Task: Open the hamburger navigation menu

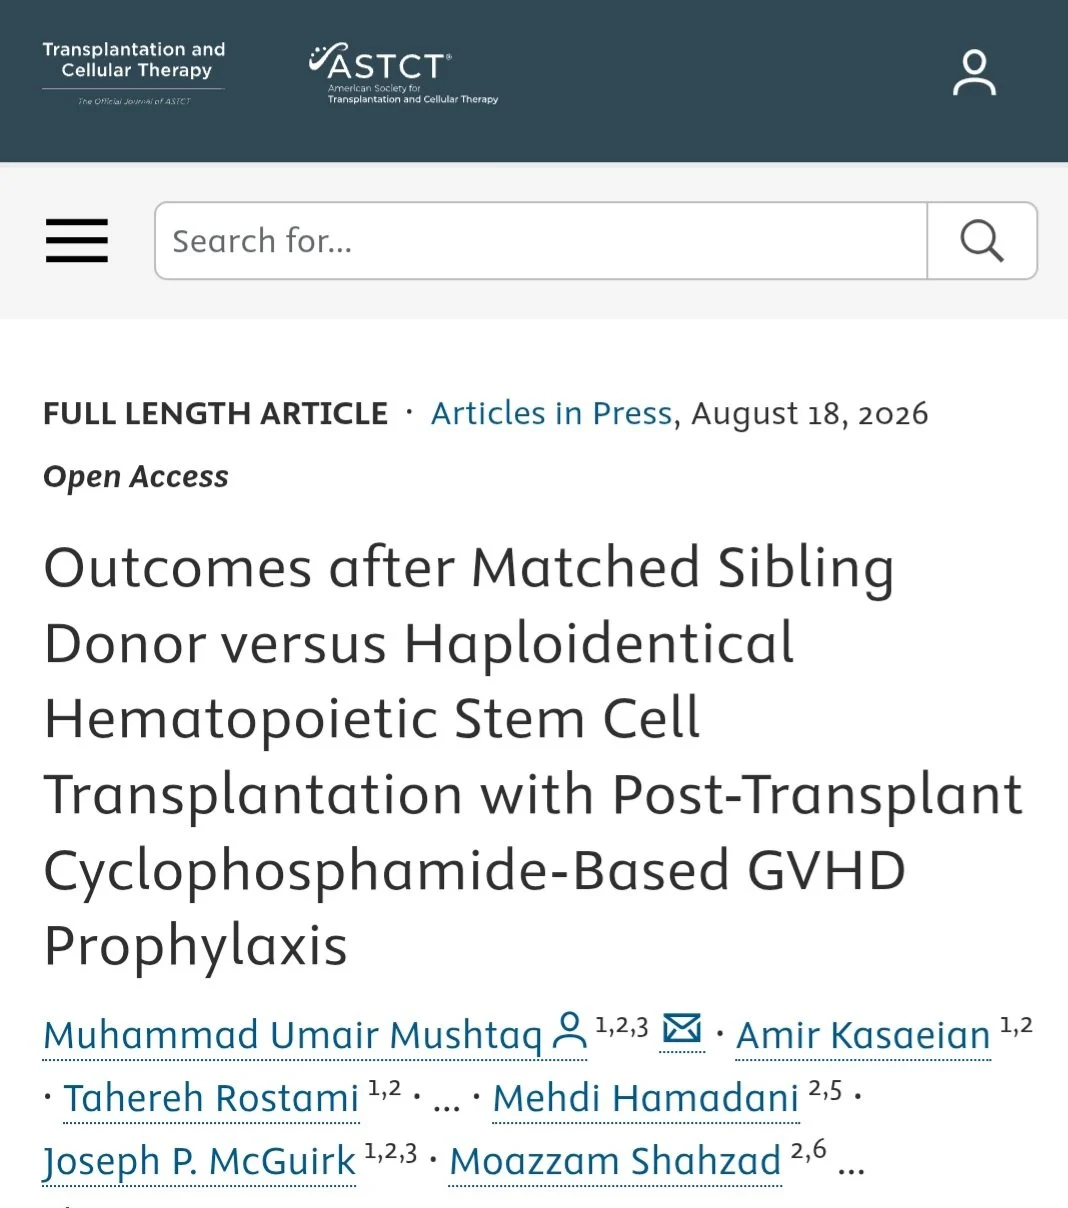Action: [77, 241]
